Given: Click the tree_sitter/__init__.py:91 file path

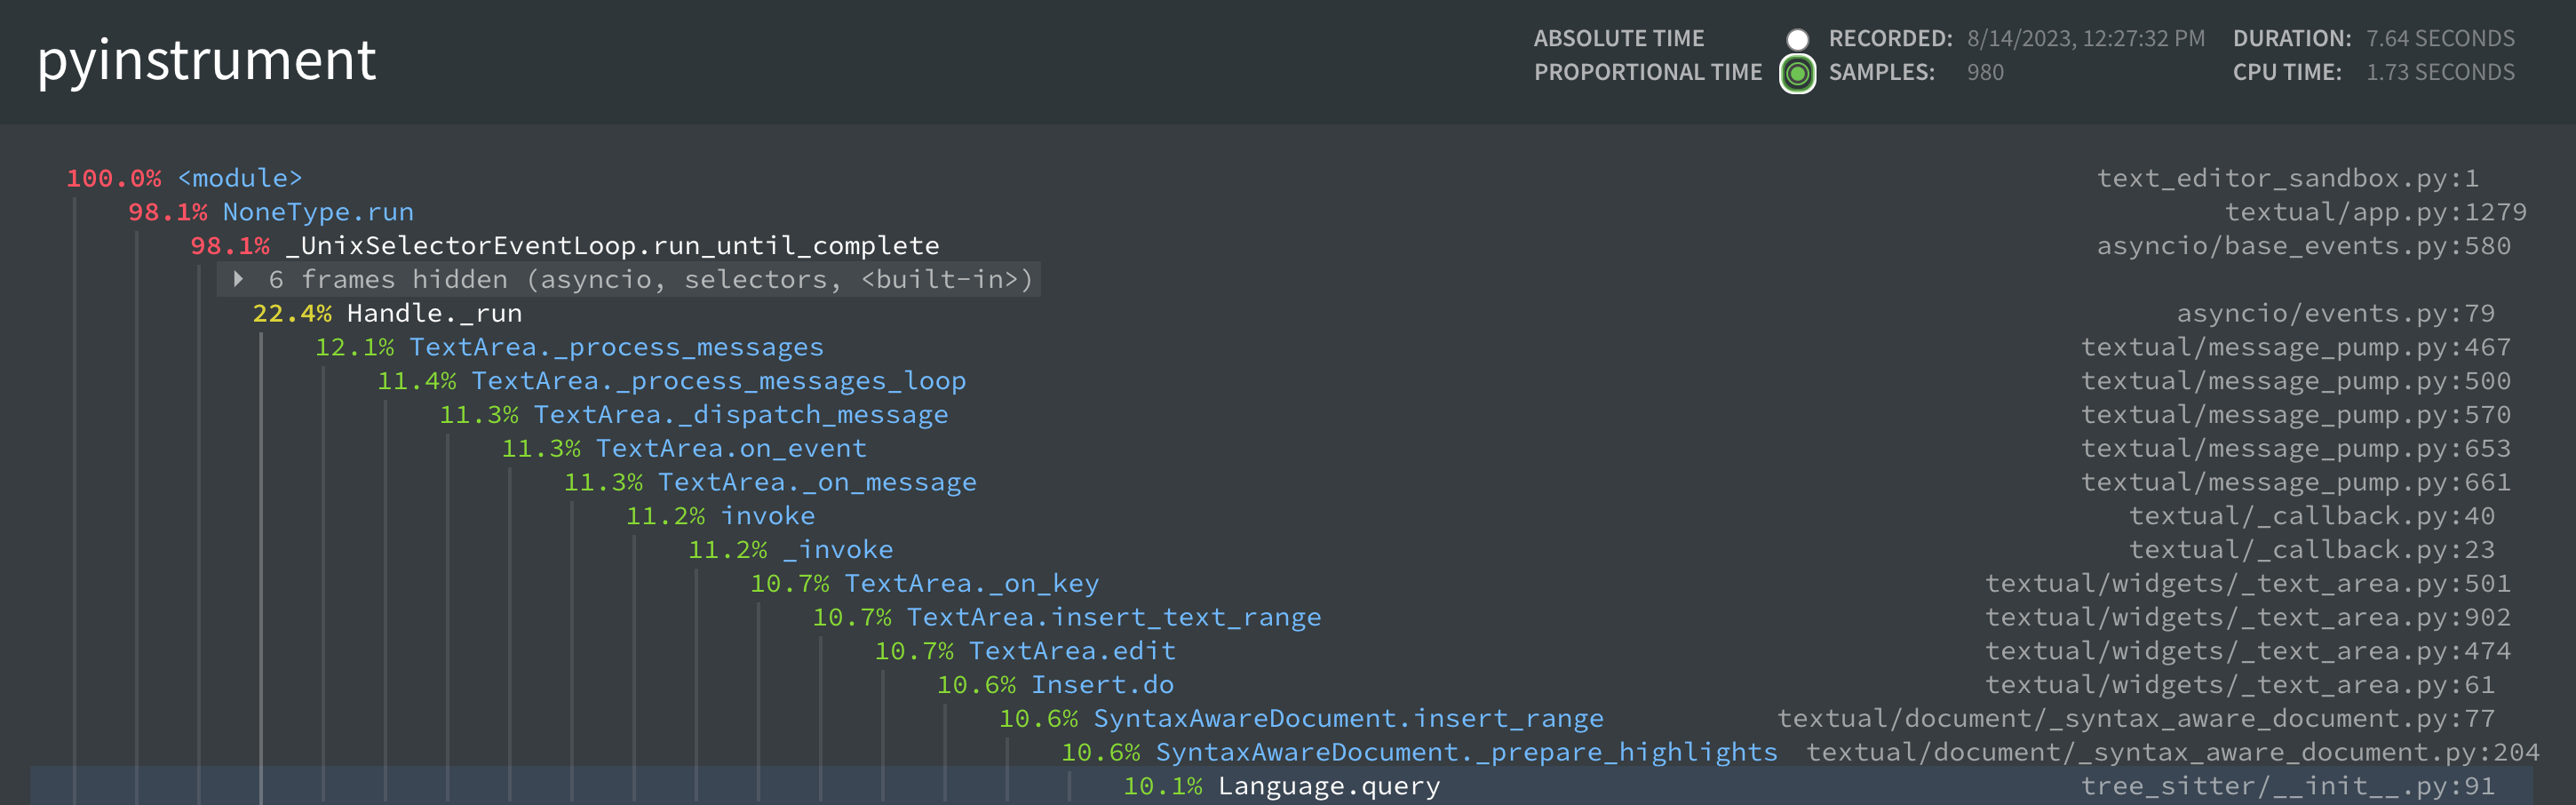Looking at the screenshot, I should coord(2288,786).
